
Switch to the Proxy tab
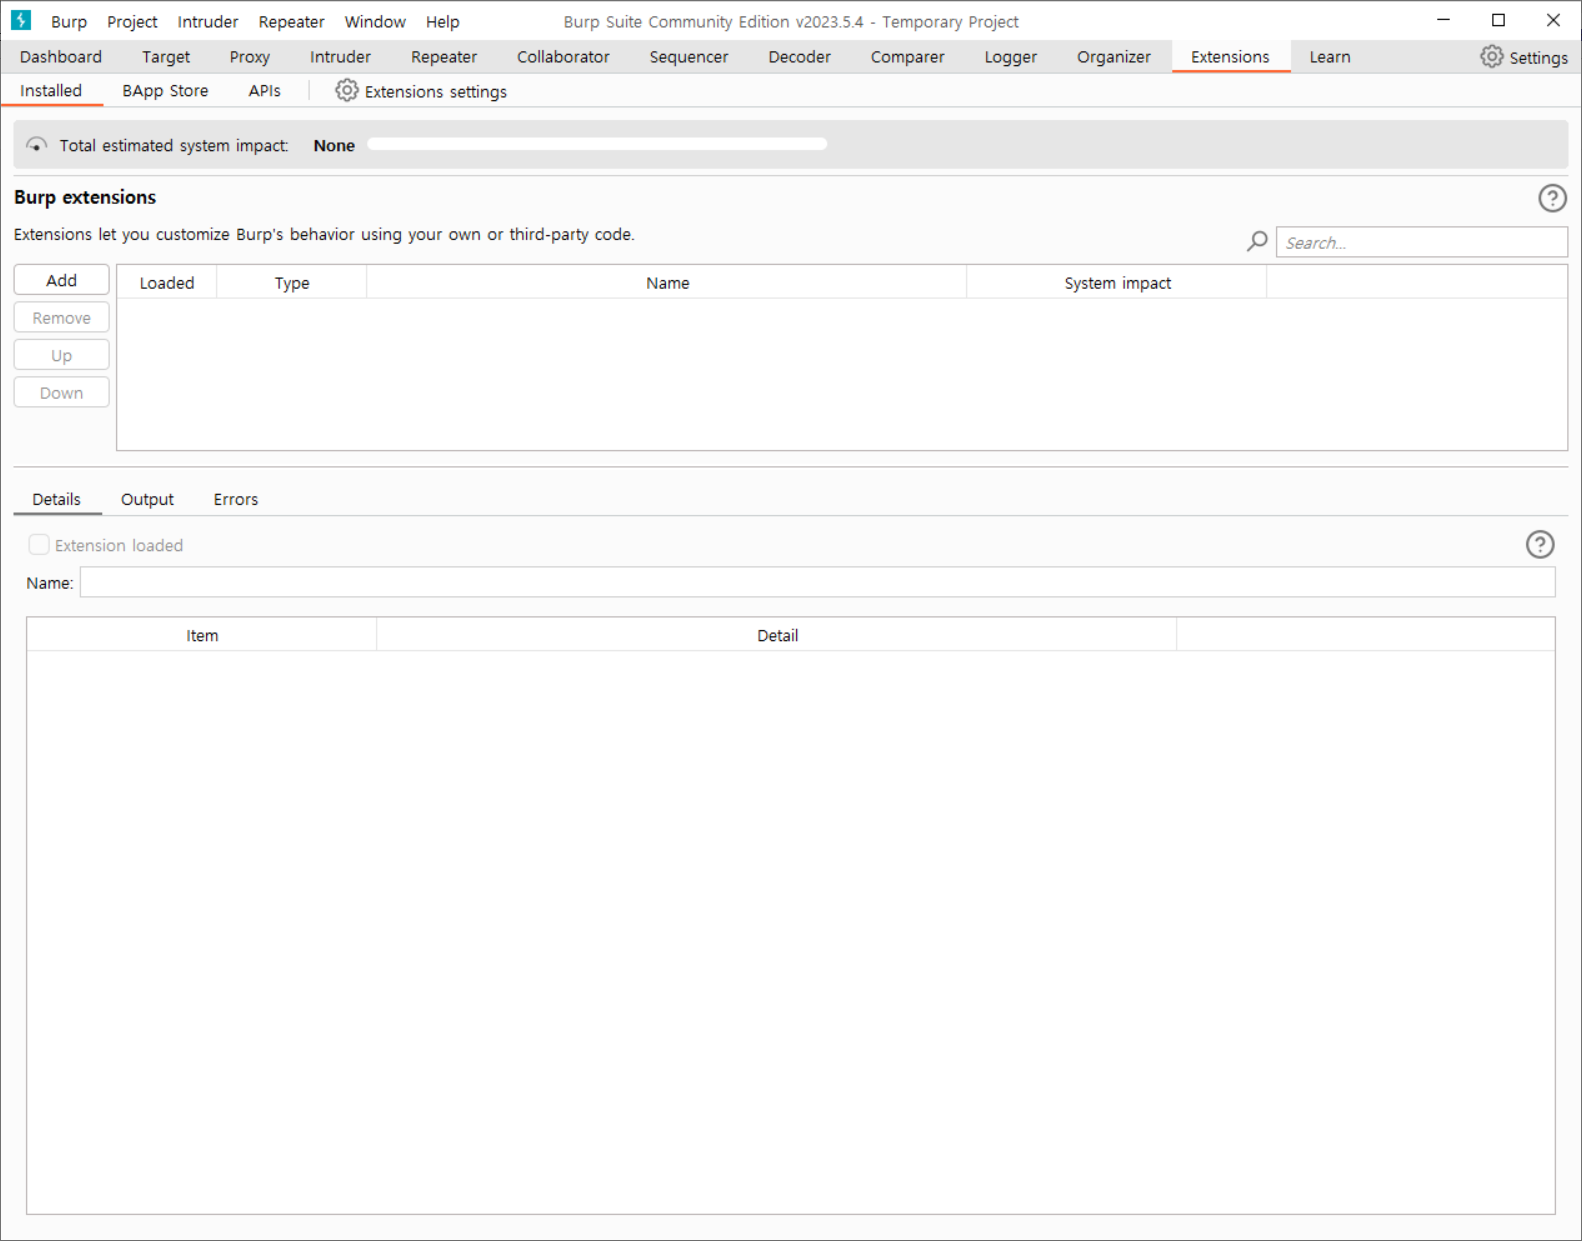pyautogui.click(x=250, y=57)
